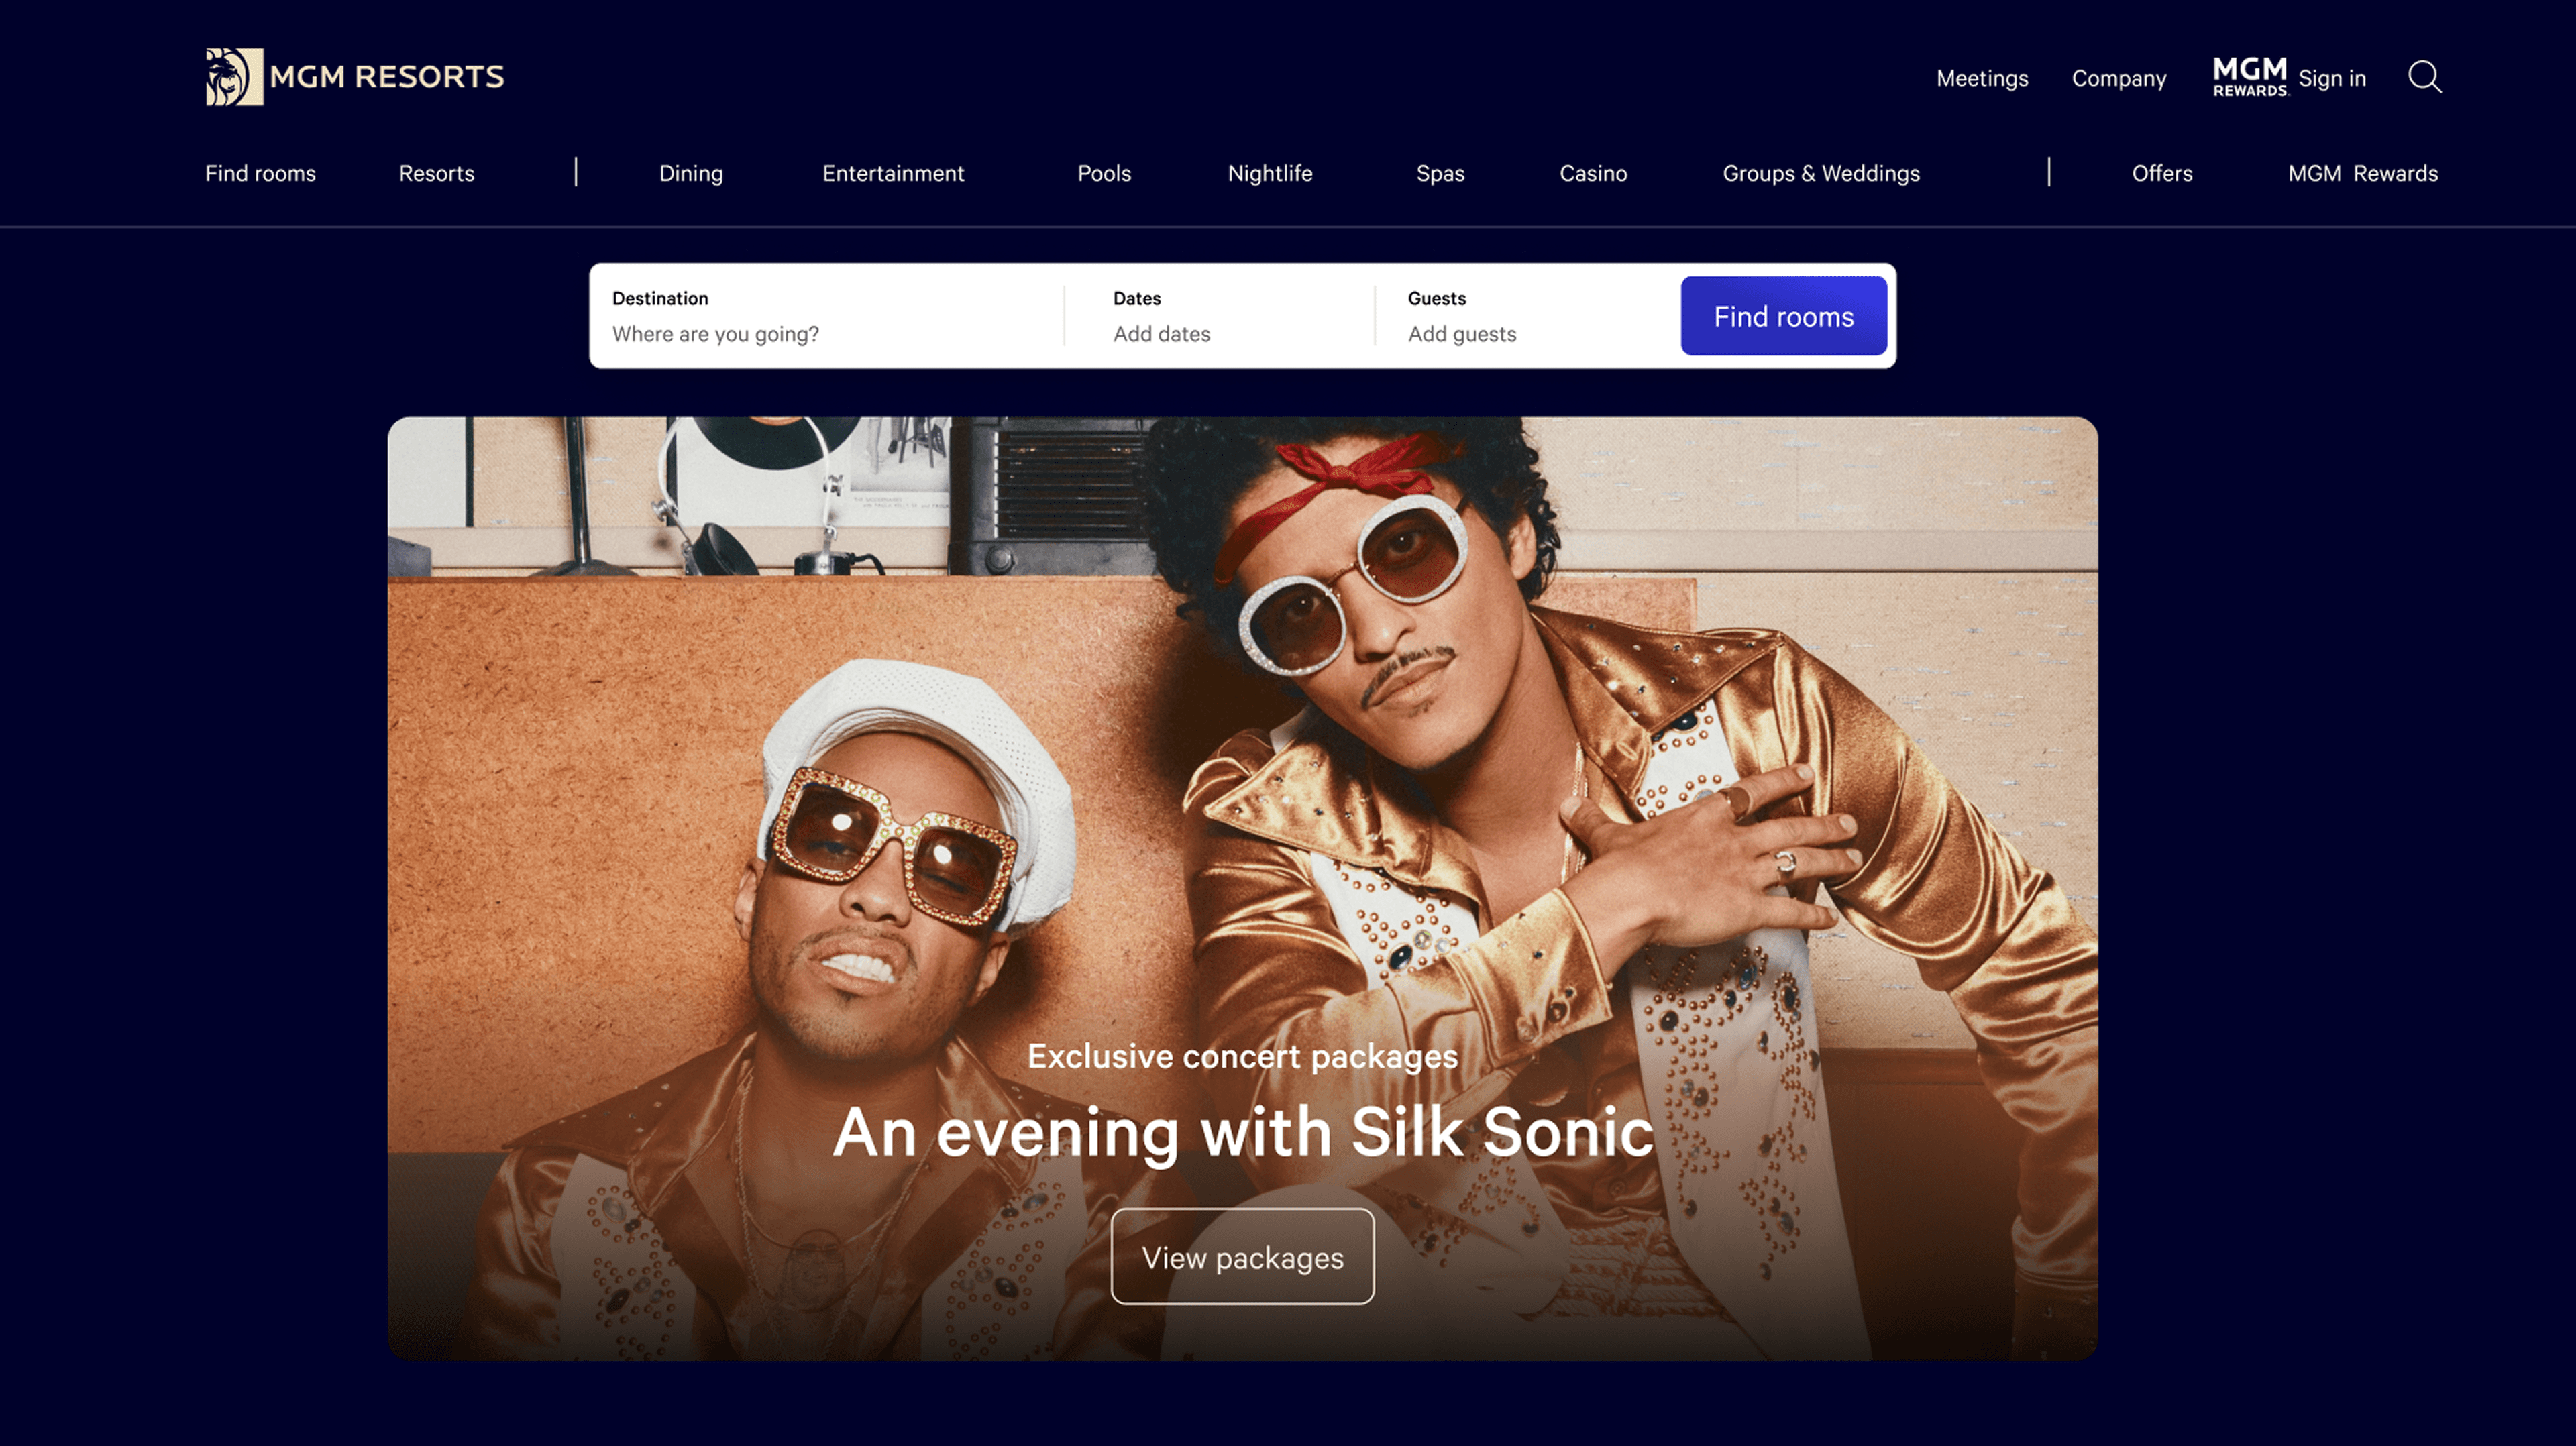Click the blue Find rooms button

click(1784, 316)
